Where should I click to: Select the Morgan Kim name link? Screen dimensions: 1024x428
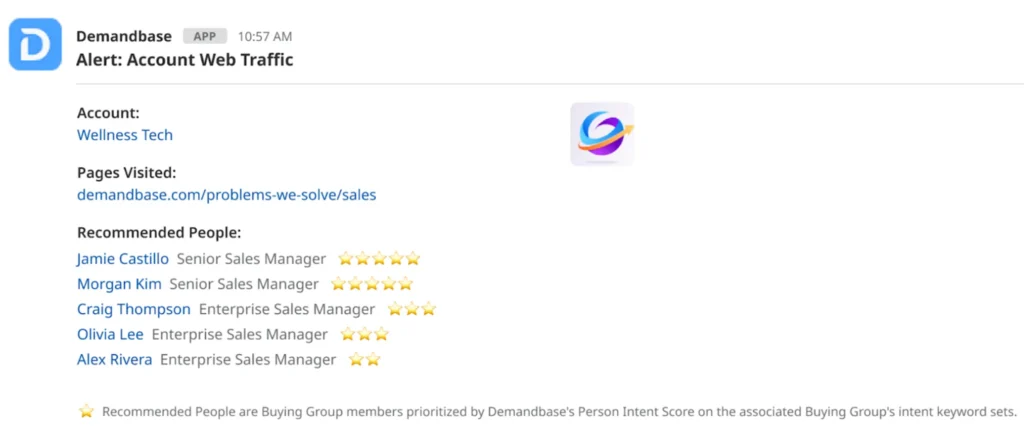(x=119, y=284)
